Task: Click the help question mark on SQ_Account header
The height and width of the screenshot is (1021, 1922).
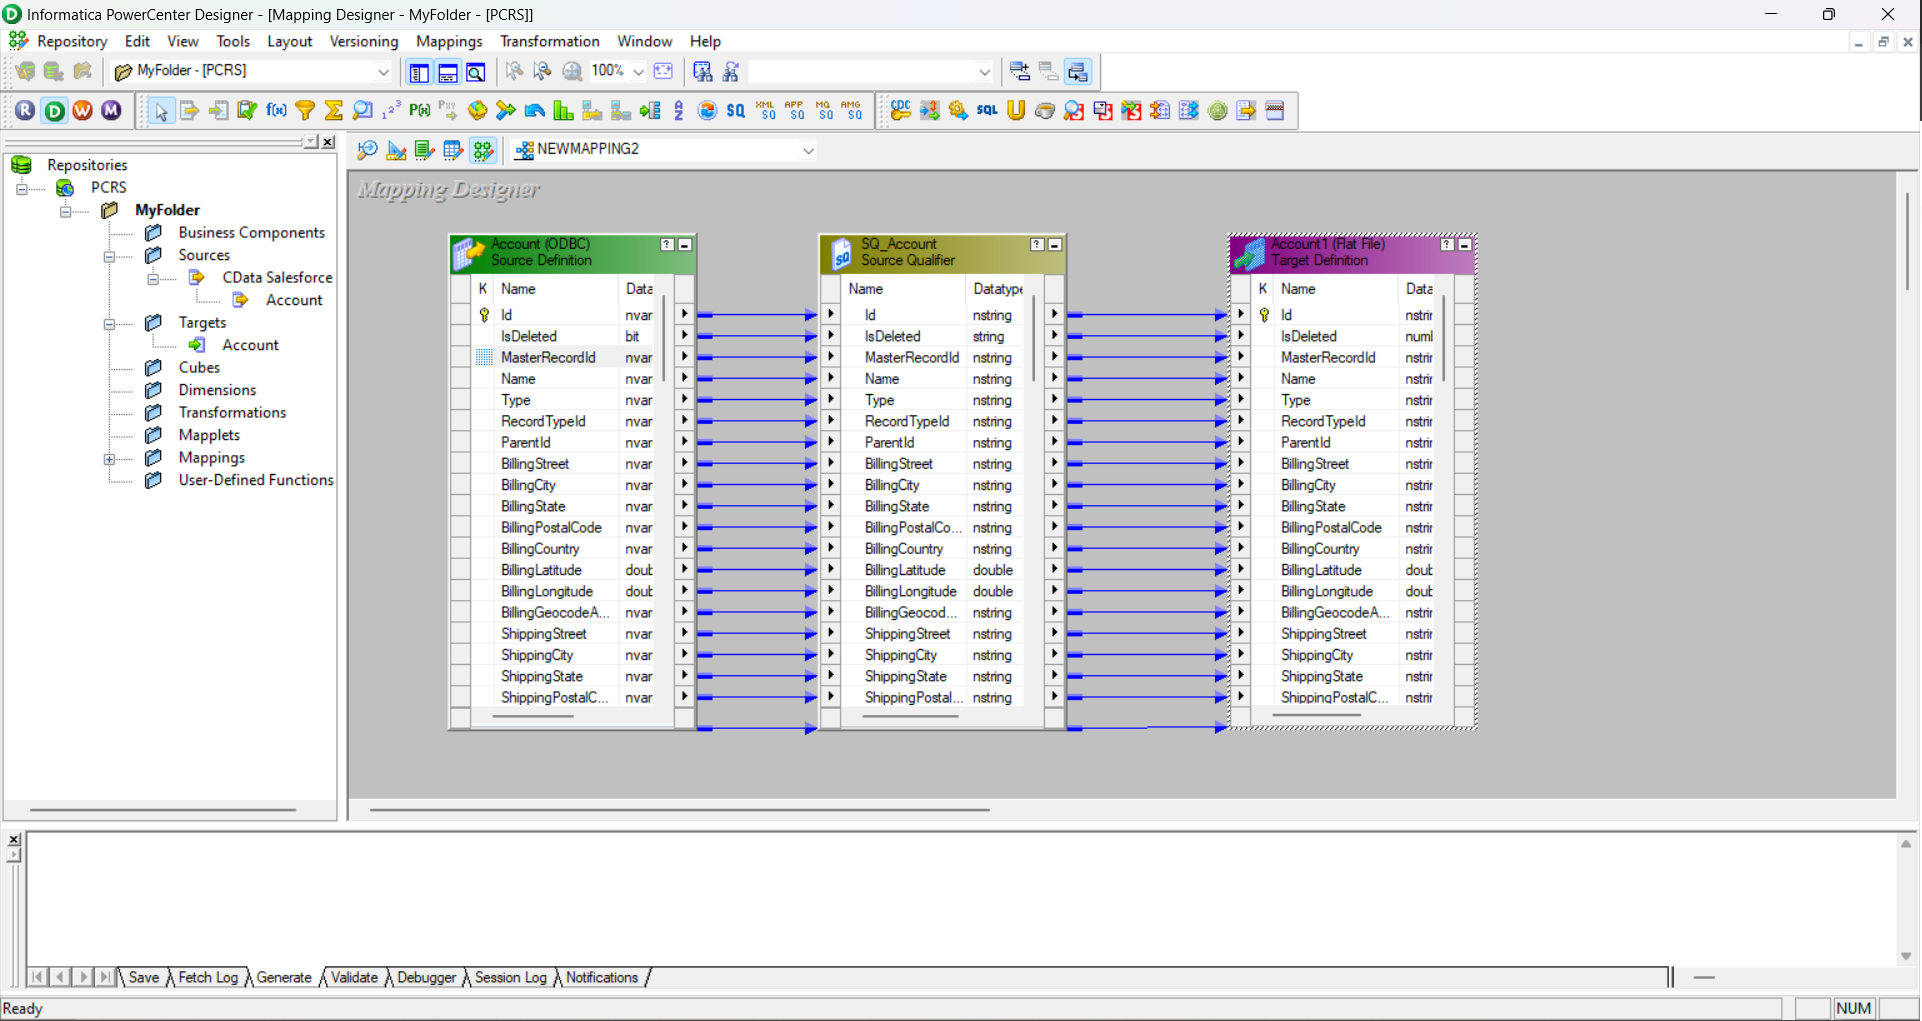Action: (x=1037, y=244)
